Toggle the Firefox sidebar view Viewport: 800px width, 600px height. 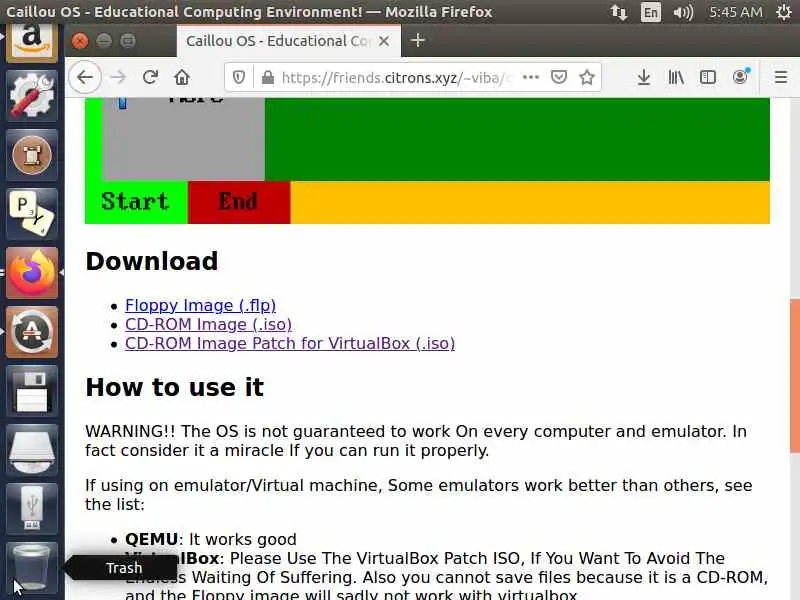point(708,78)
